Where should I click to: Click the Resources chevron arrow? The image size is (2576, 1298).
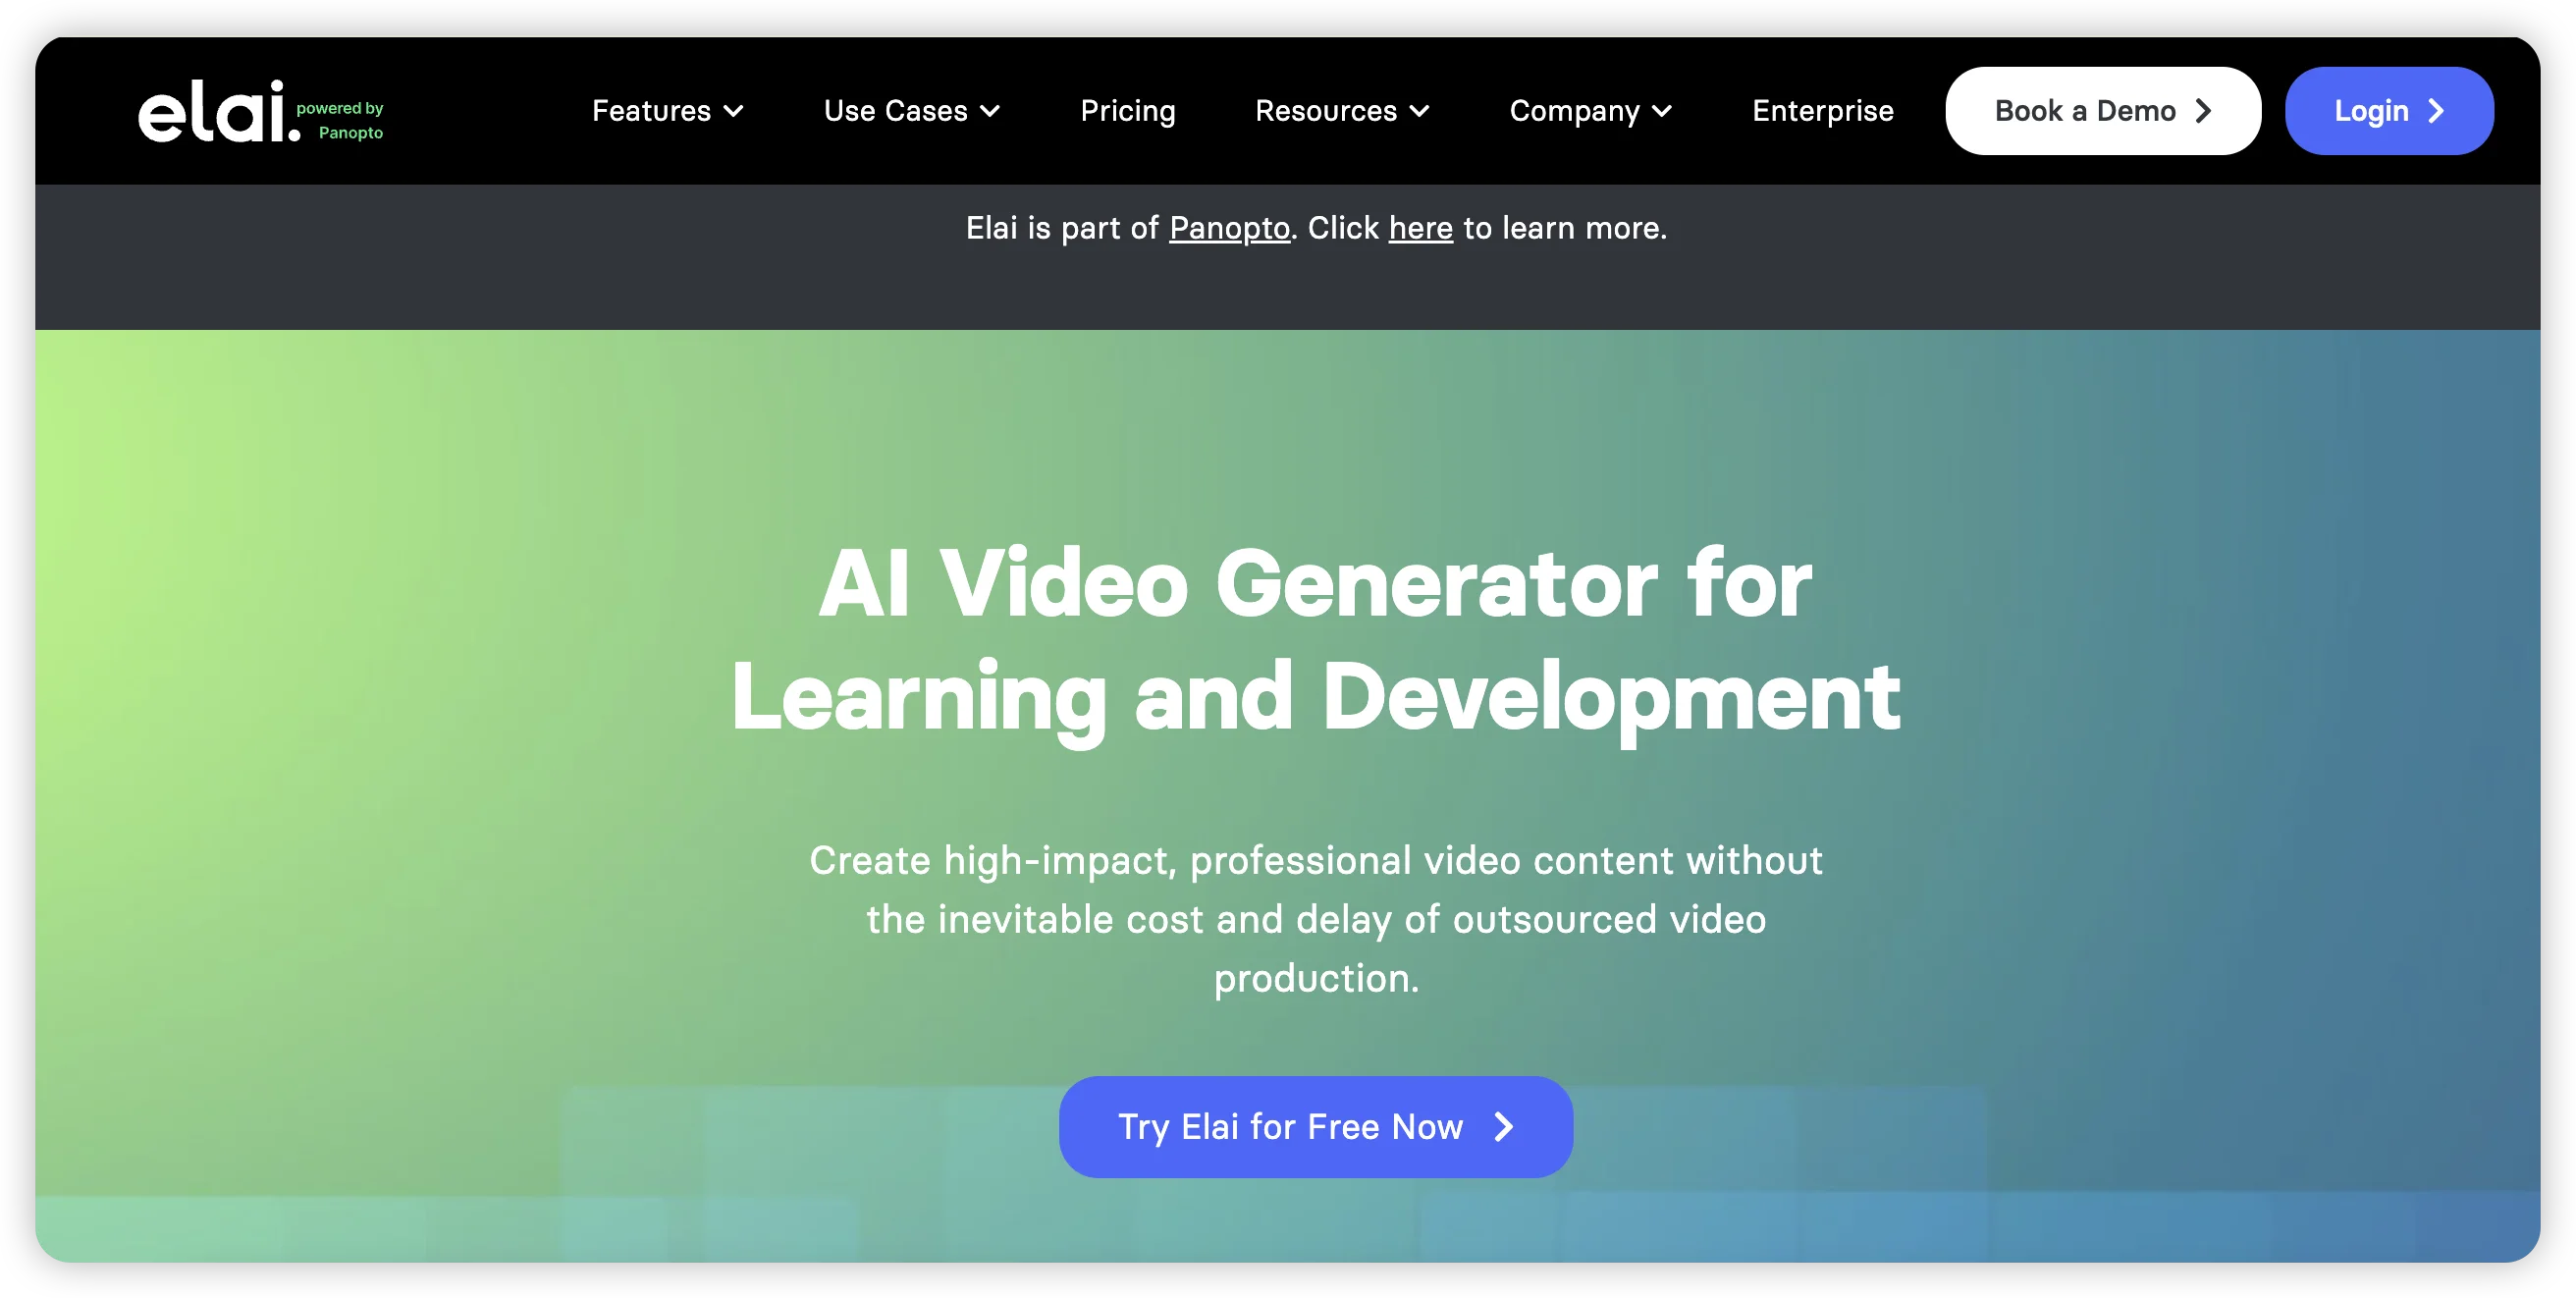tap(1419, 111)
